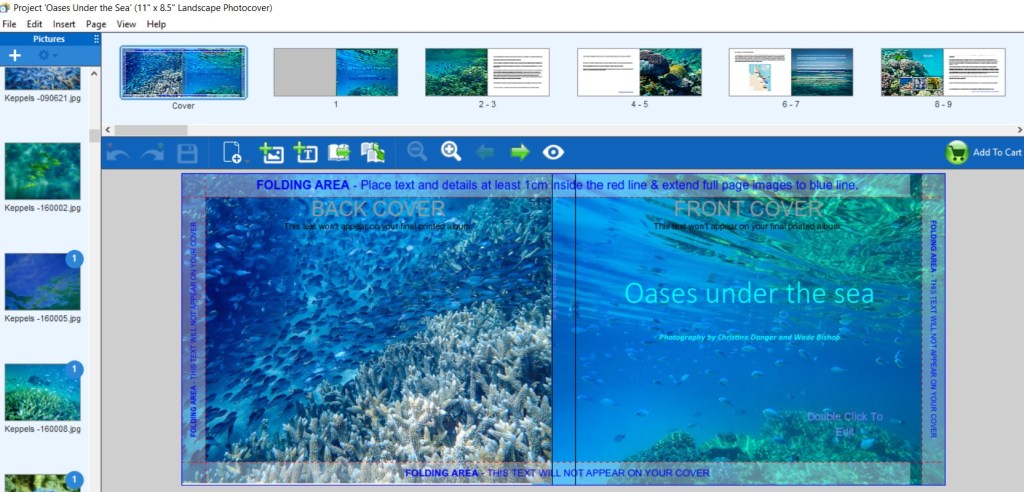Click the zoom in magnifier icon
The height and width of the screenshot is (492, 1024).
(451, 151)
